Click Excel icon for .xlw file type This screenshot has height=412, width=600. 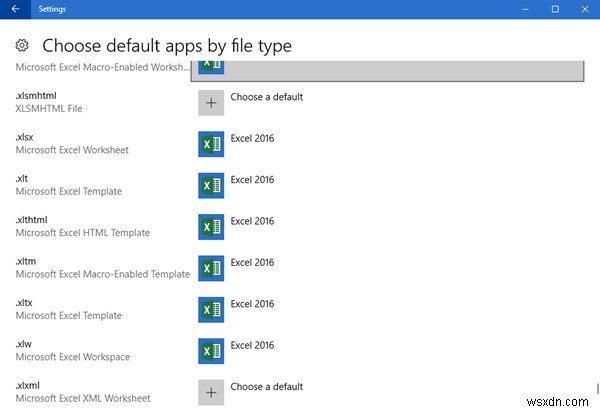(x=211, y=351)
